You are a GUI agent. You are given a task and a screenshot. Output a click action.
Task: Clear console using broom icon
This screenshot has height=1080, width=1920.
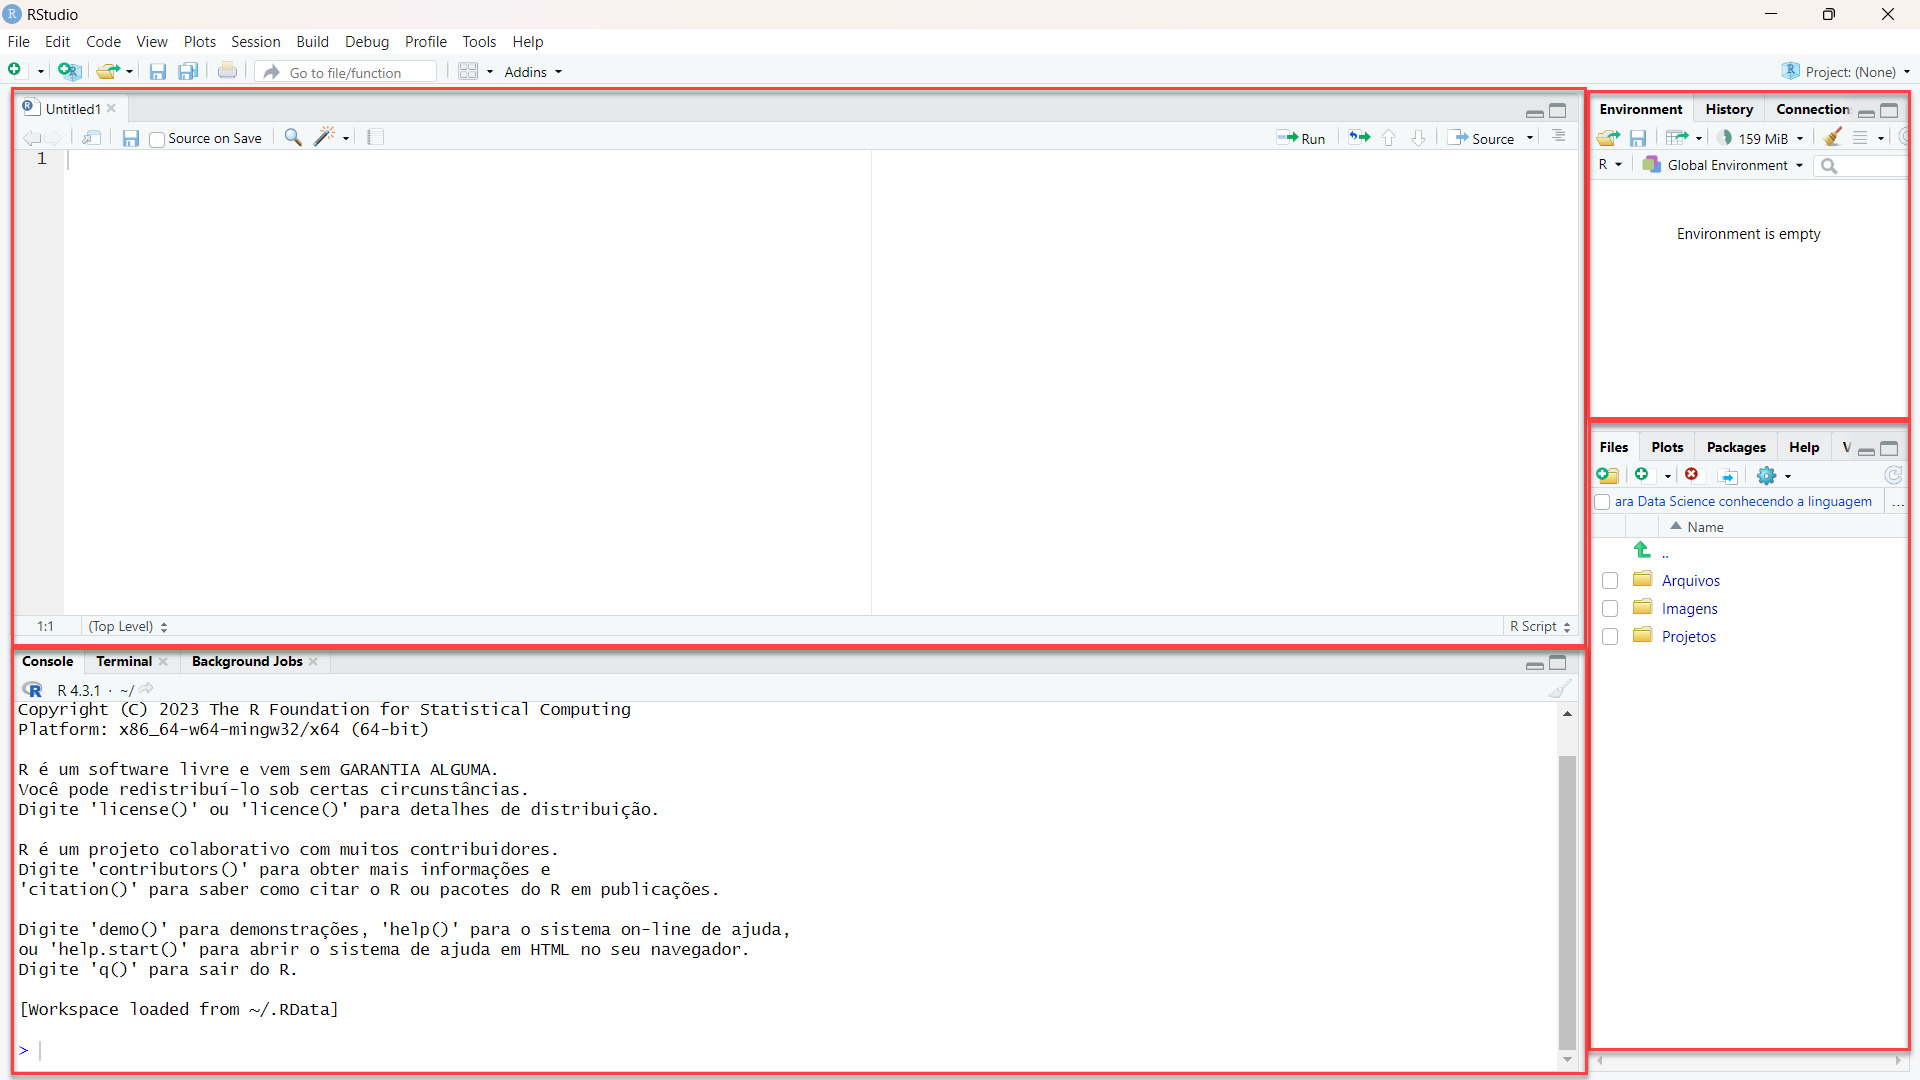point(1560,689)
